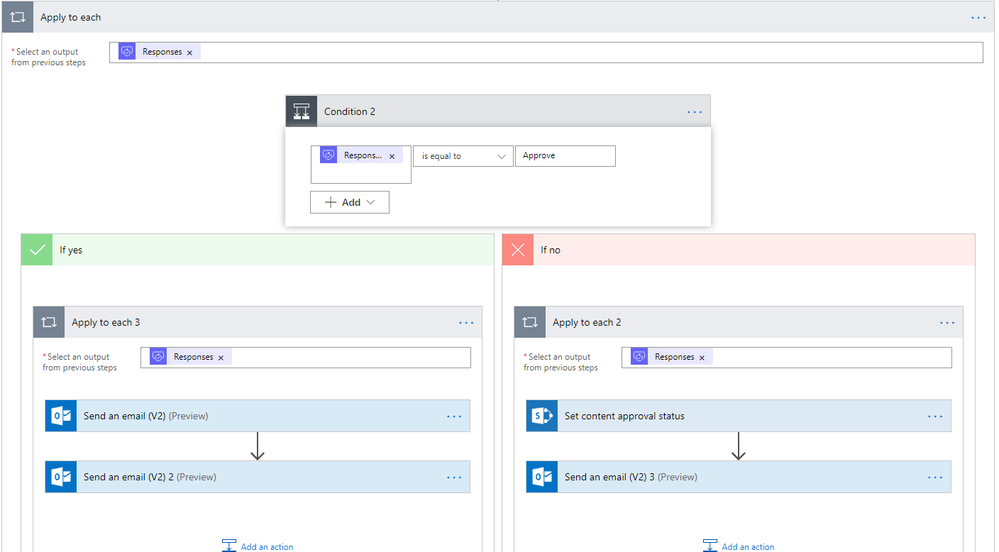Click Responses token icon in Apply to each
The image size is (999, 552).
tap(127, 52)
